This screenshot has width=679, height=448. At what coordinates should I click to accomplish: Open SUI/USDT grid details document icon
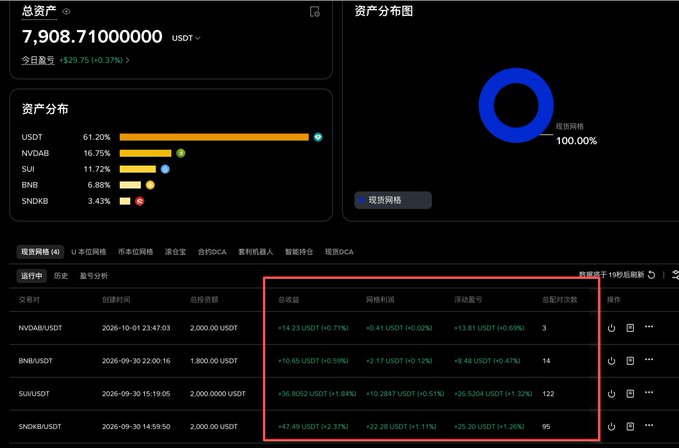(x=630, y=393)
